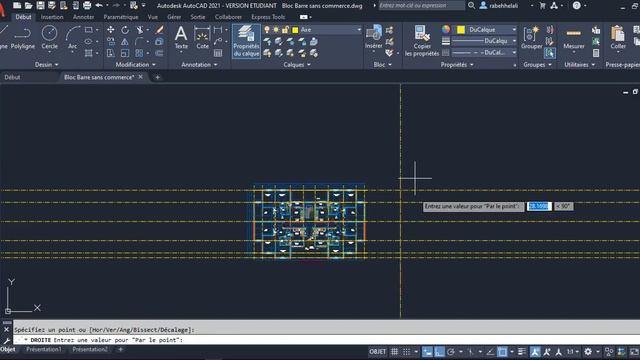Click the search magnifier icon
Screen dimensions: 640x360
(471, 5)
